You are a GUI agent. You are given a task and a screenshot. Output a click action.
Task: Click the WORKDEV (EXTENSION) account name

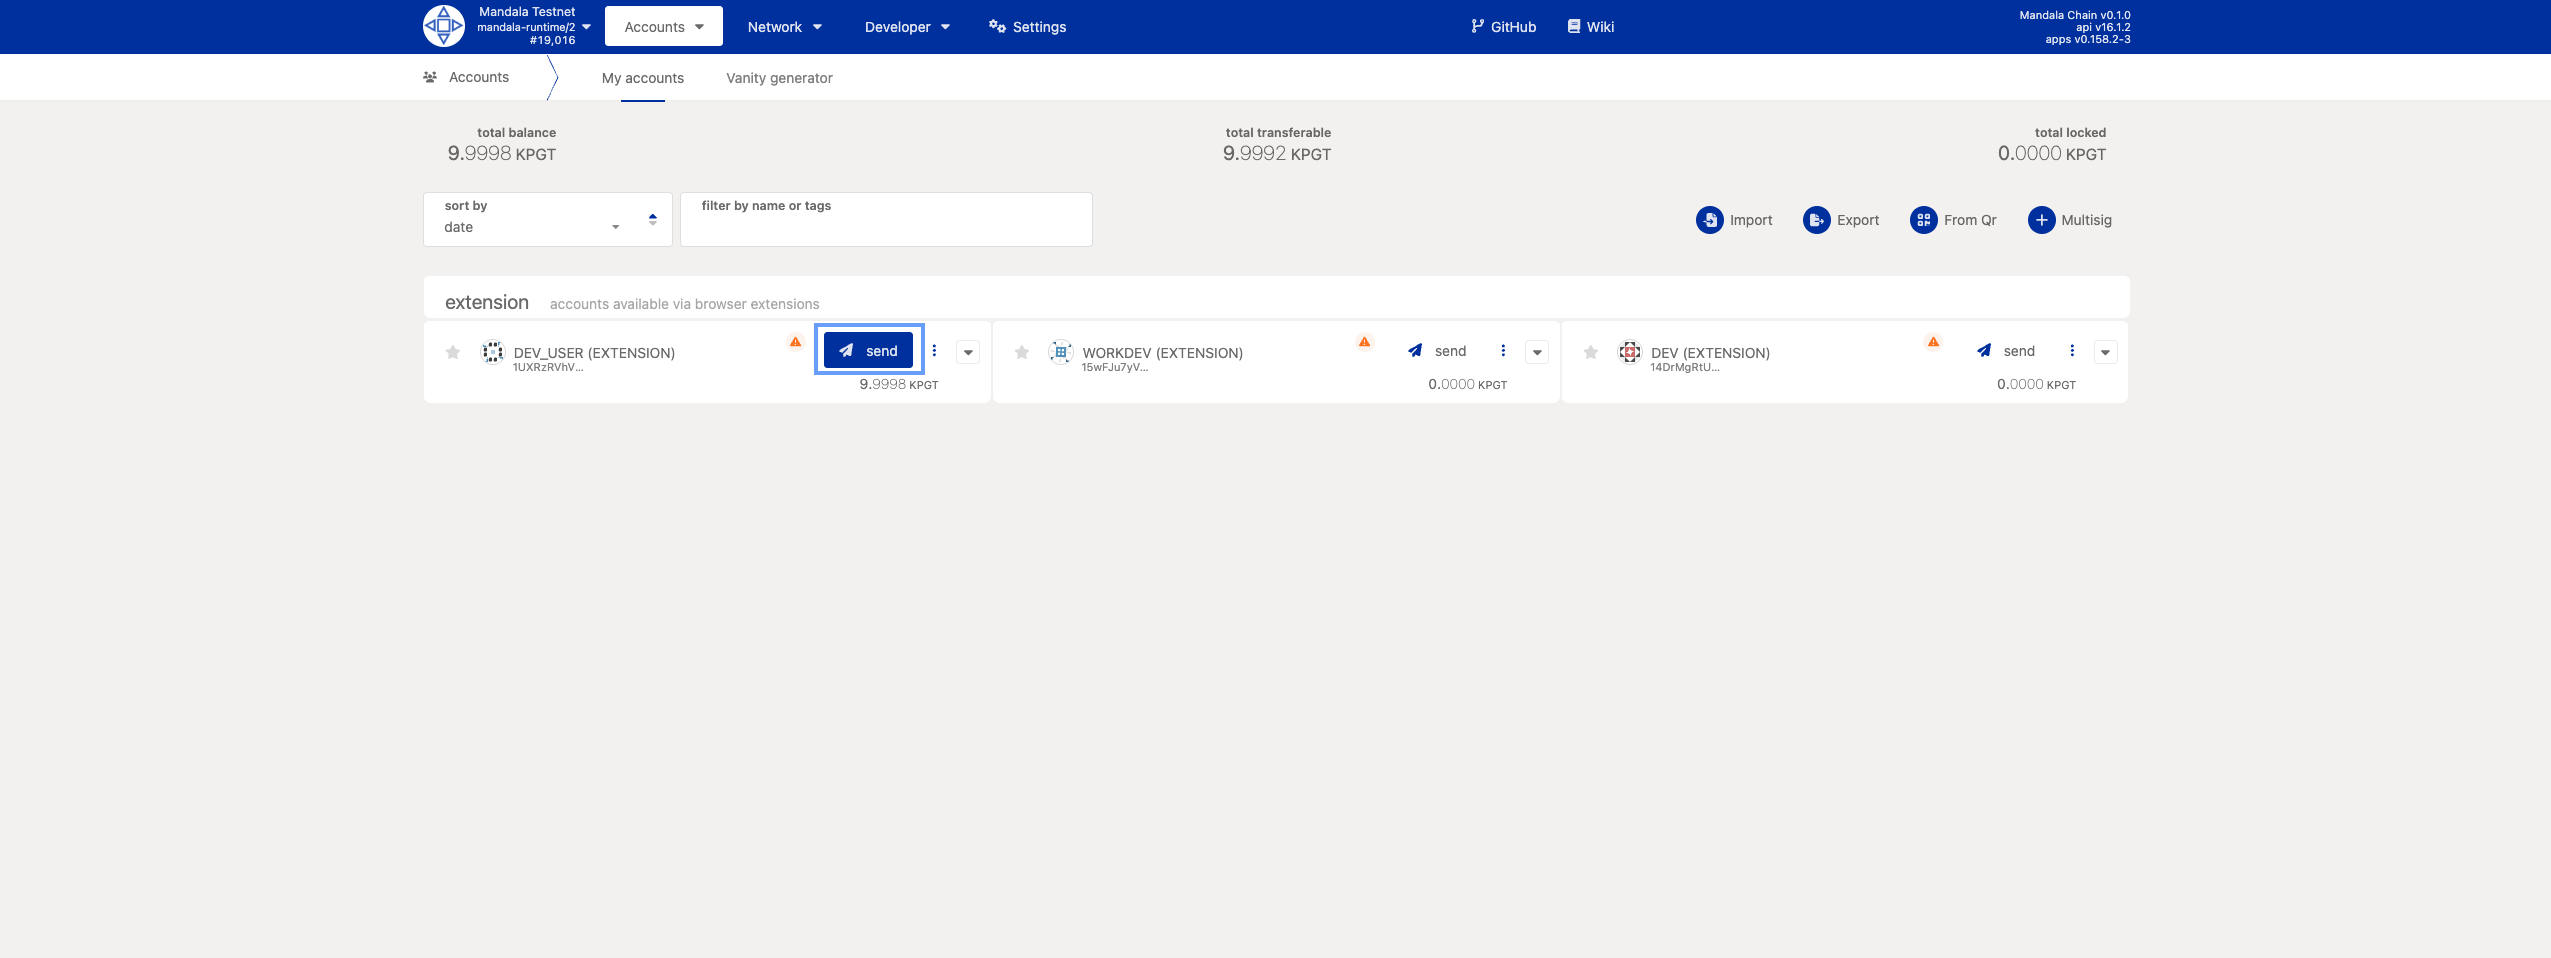1163,353
